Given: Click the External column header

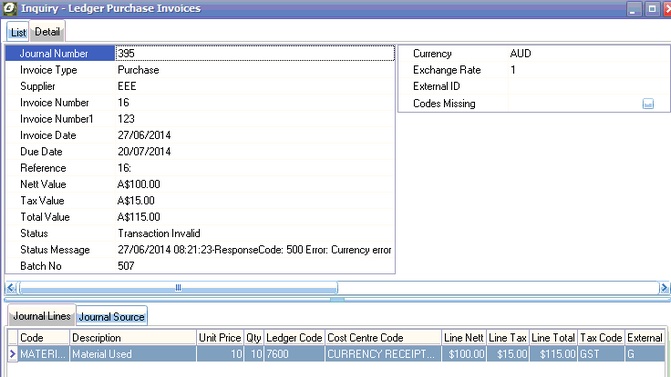Looking at the screenshot, I should click(644, 338).
